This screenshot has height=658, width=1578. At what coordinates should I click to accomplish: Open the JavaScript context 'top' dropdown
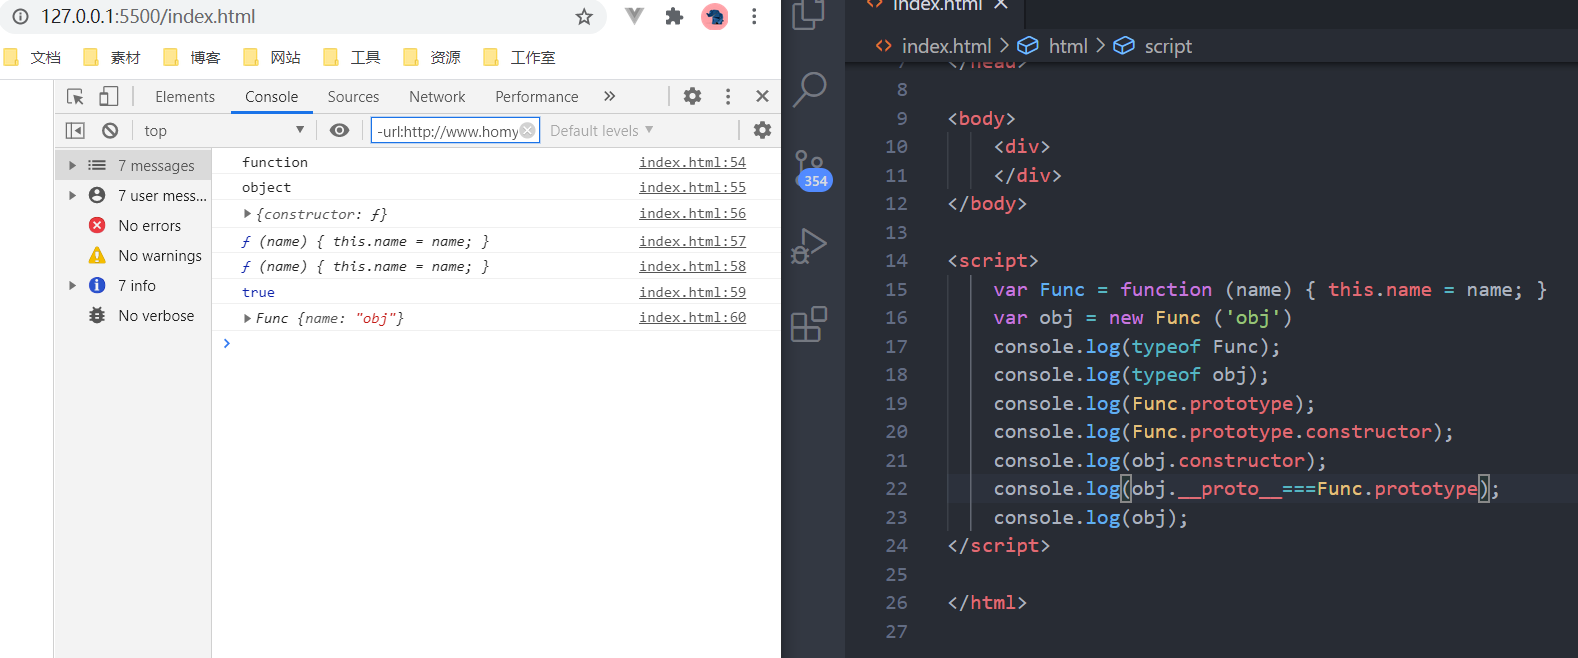224,130
